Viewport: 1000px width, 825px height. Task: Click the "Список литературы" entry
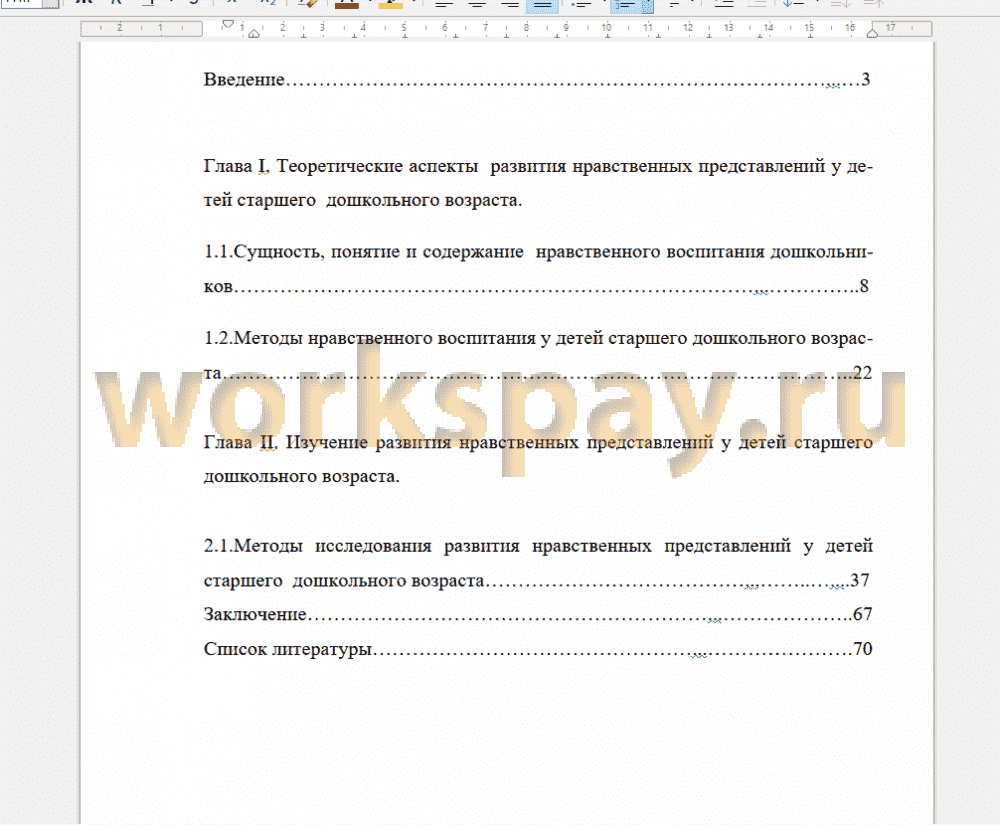288,649
